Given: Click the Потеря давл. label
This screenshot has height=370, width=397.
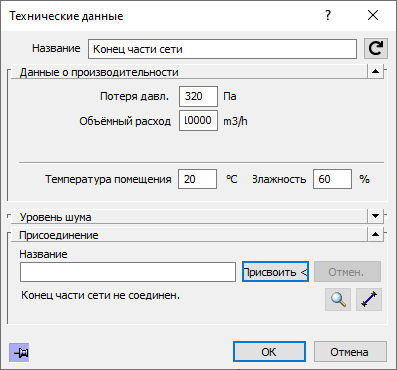Looking at the screenshot, I should pyautogui.click(x=134, y=96).
